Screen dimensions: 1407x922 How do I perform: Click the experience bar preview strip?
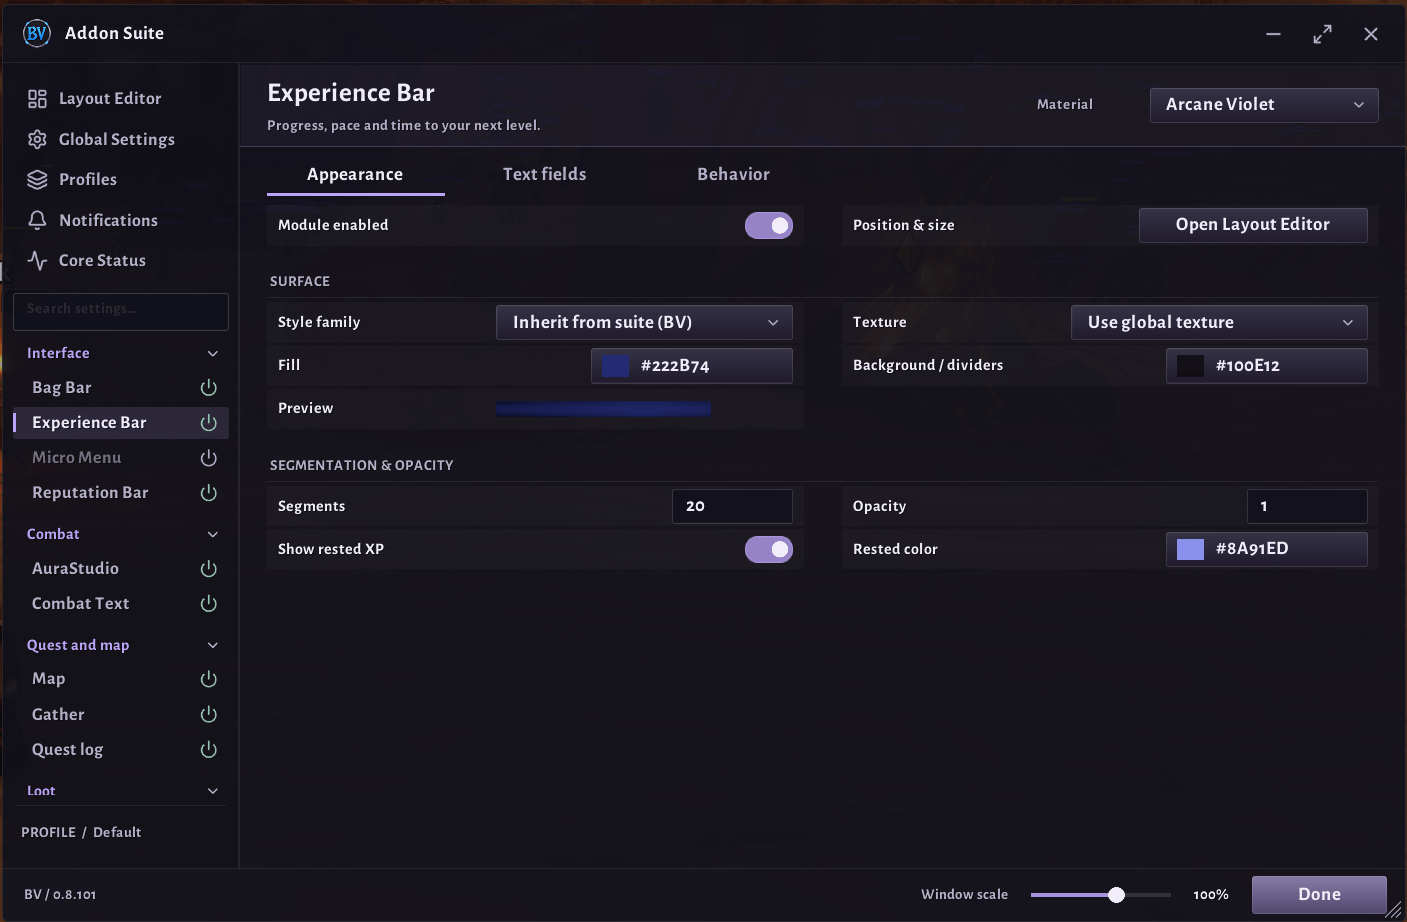click(603, 409)
